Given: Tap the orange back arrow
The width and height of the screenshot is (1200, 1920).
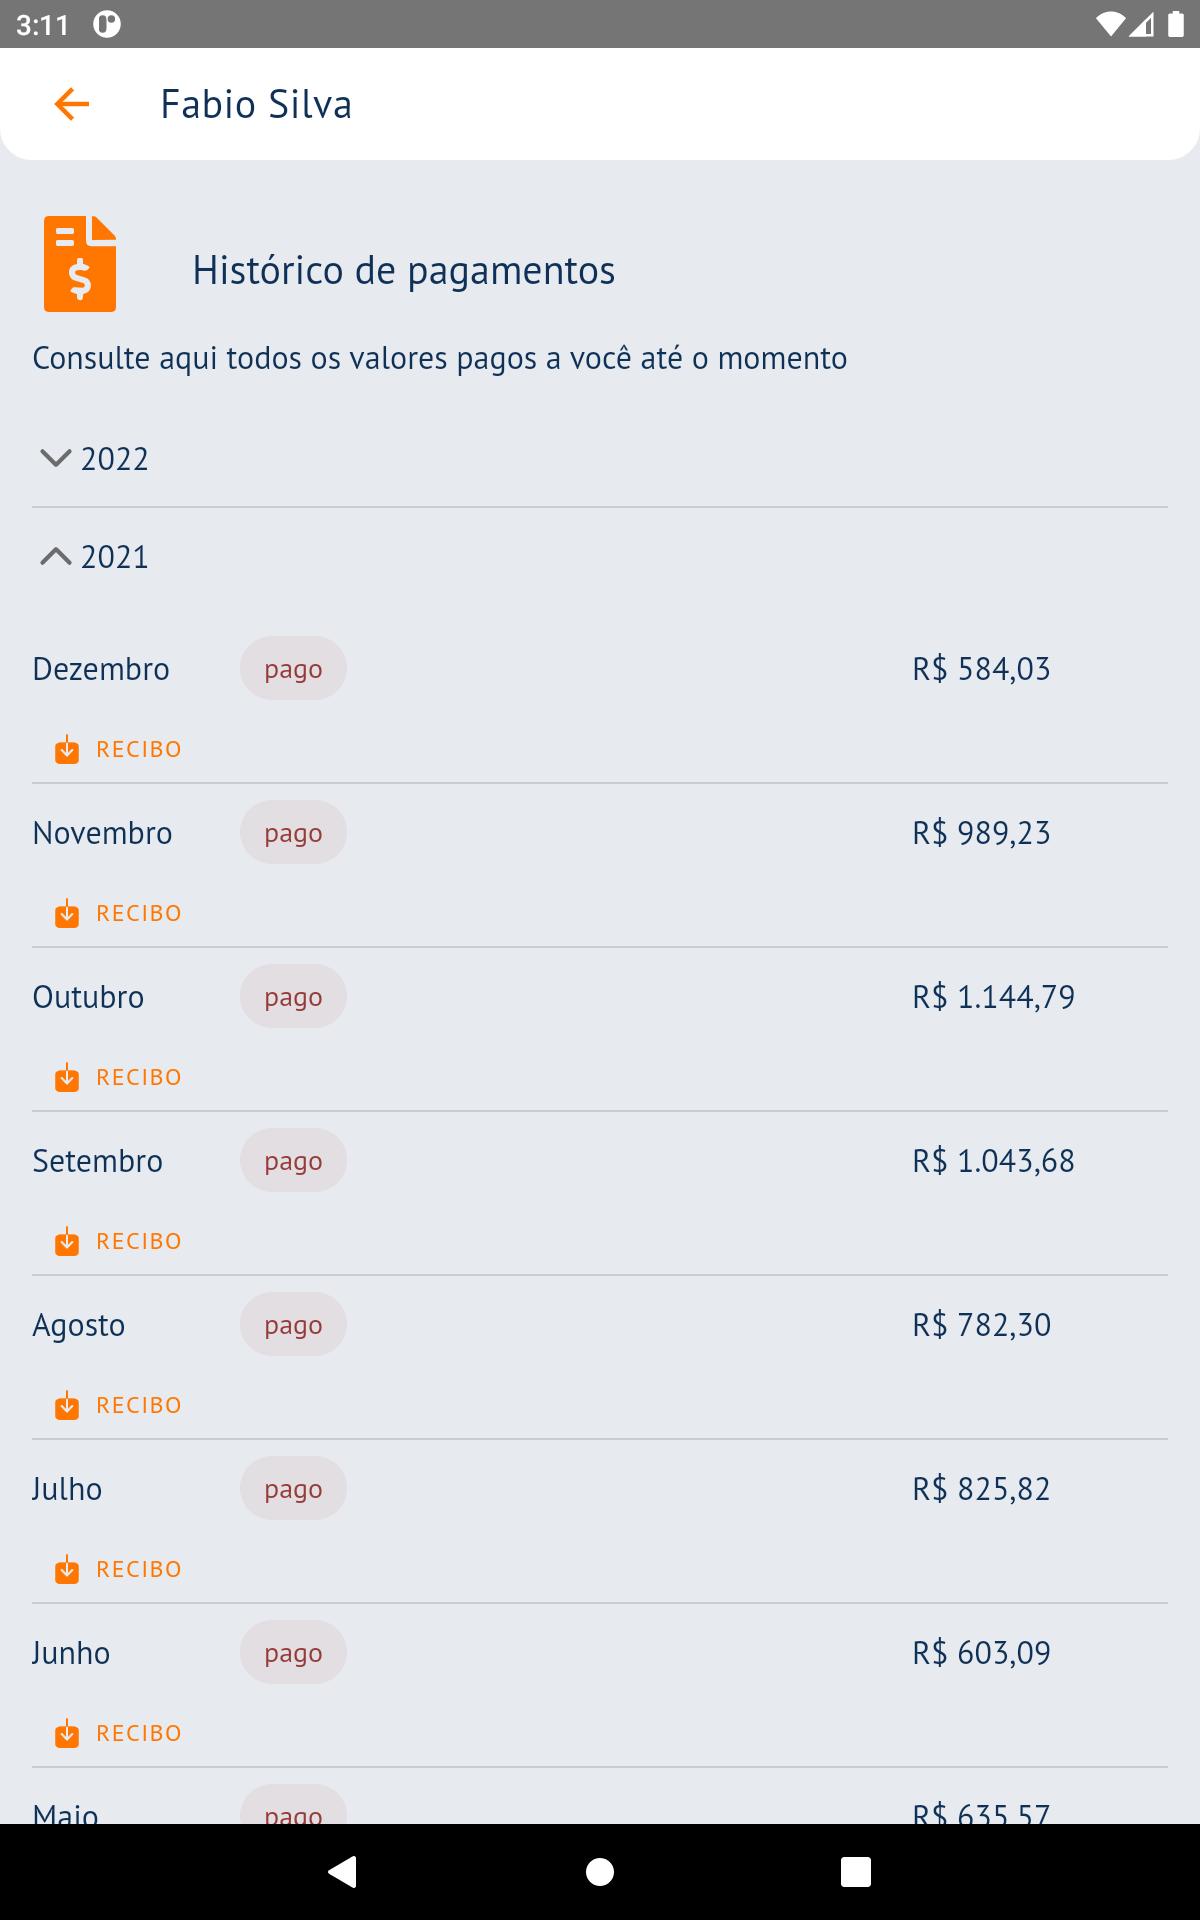Looking at the screenshot, I should [x=72, y=104].
